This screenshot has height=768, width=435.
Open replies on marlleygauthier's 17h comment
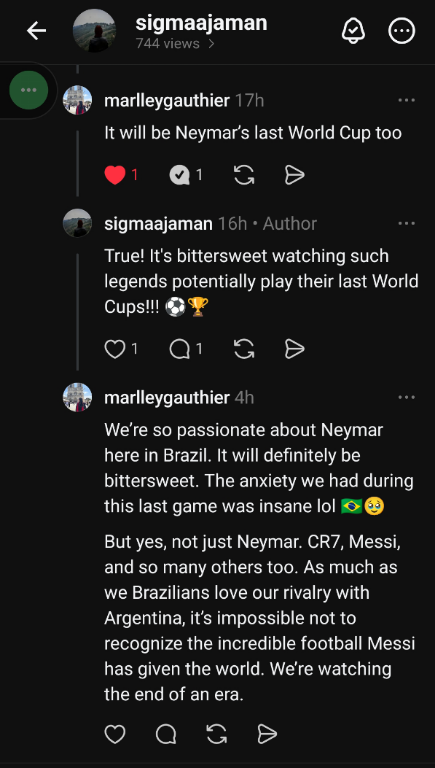pos(179,175)
